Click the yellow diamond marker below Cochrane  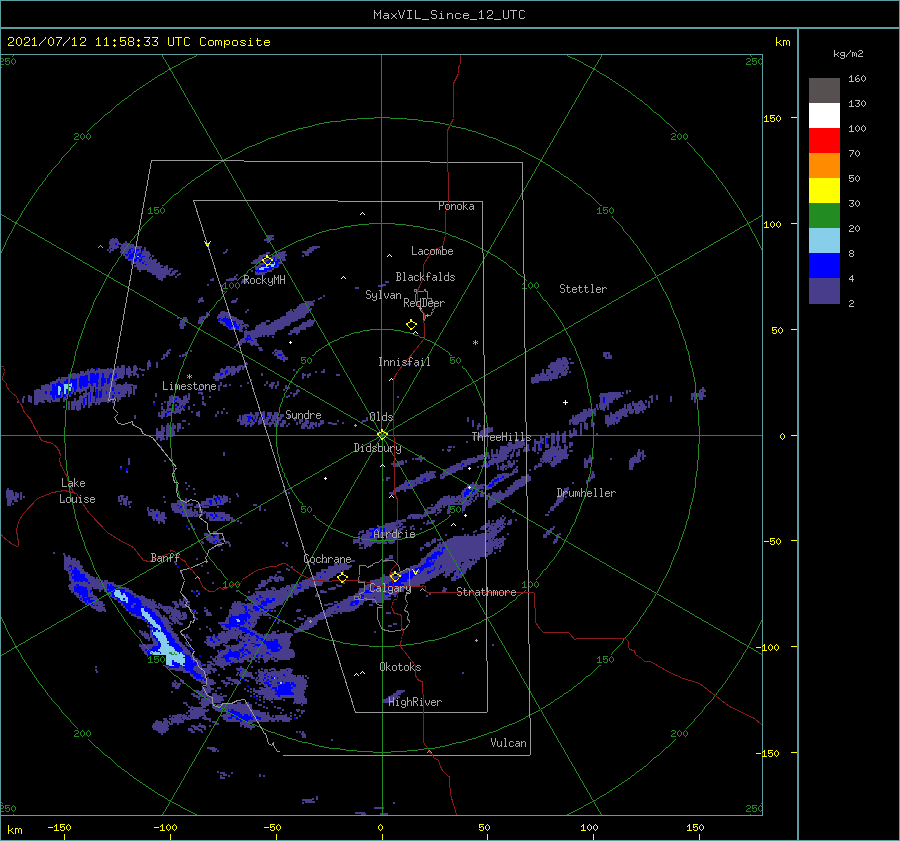(343, 578)
